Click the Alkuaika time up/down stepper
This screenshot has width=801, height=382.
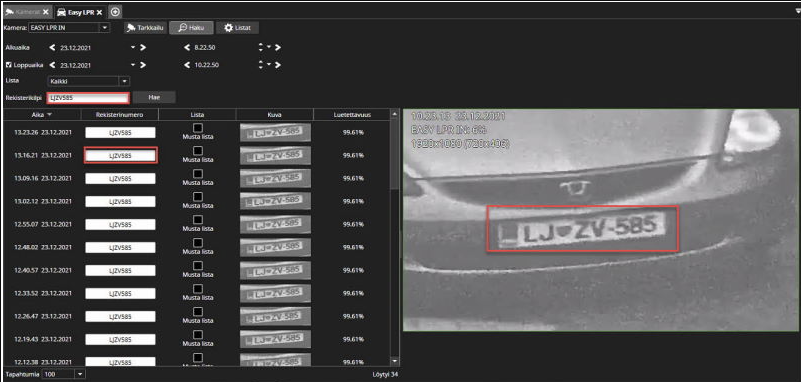point(261,47)
